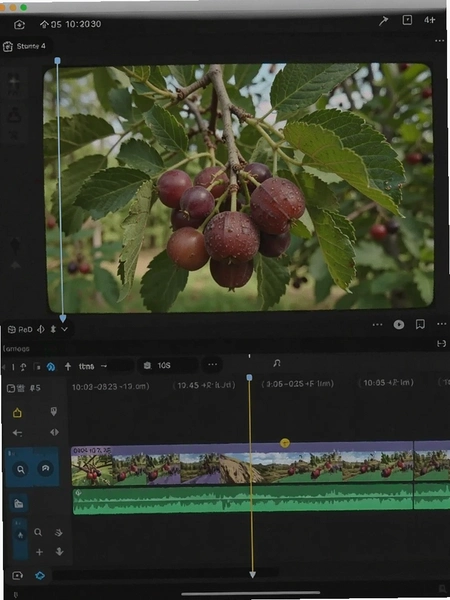The height and width of the screenshot is (600, 450).
Task: Click the 4+ label at top right
Action: pyautogui.click(x=430, y=20)
